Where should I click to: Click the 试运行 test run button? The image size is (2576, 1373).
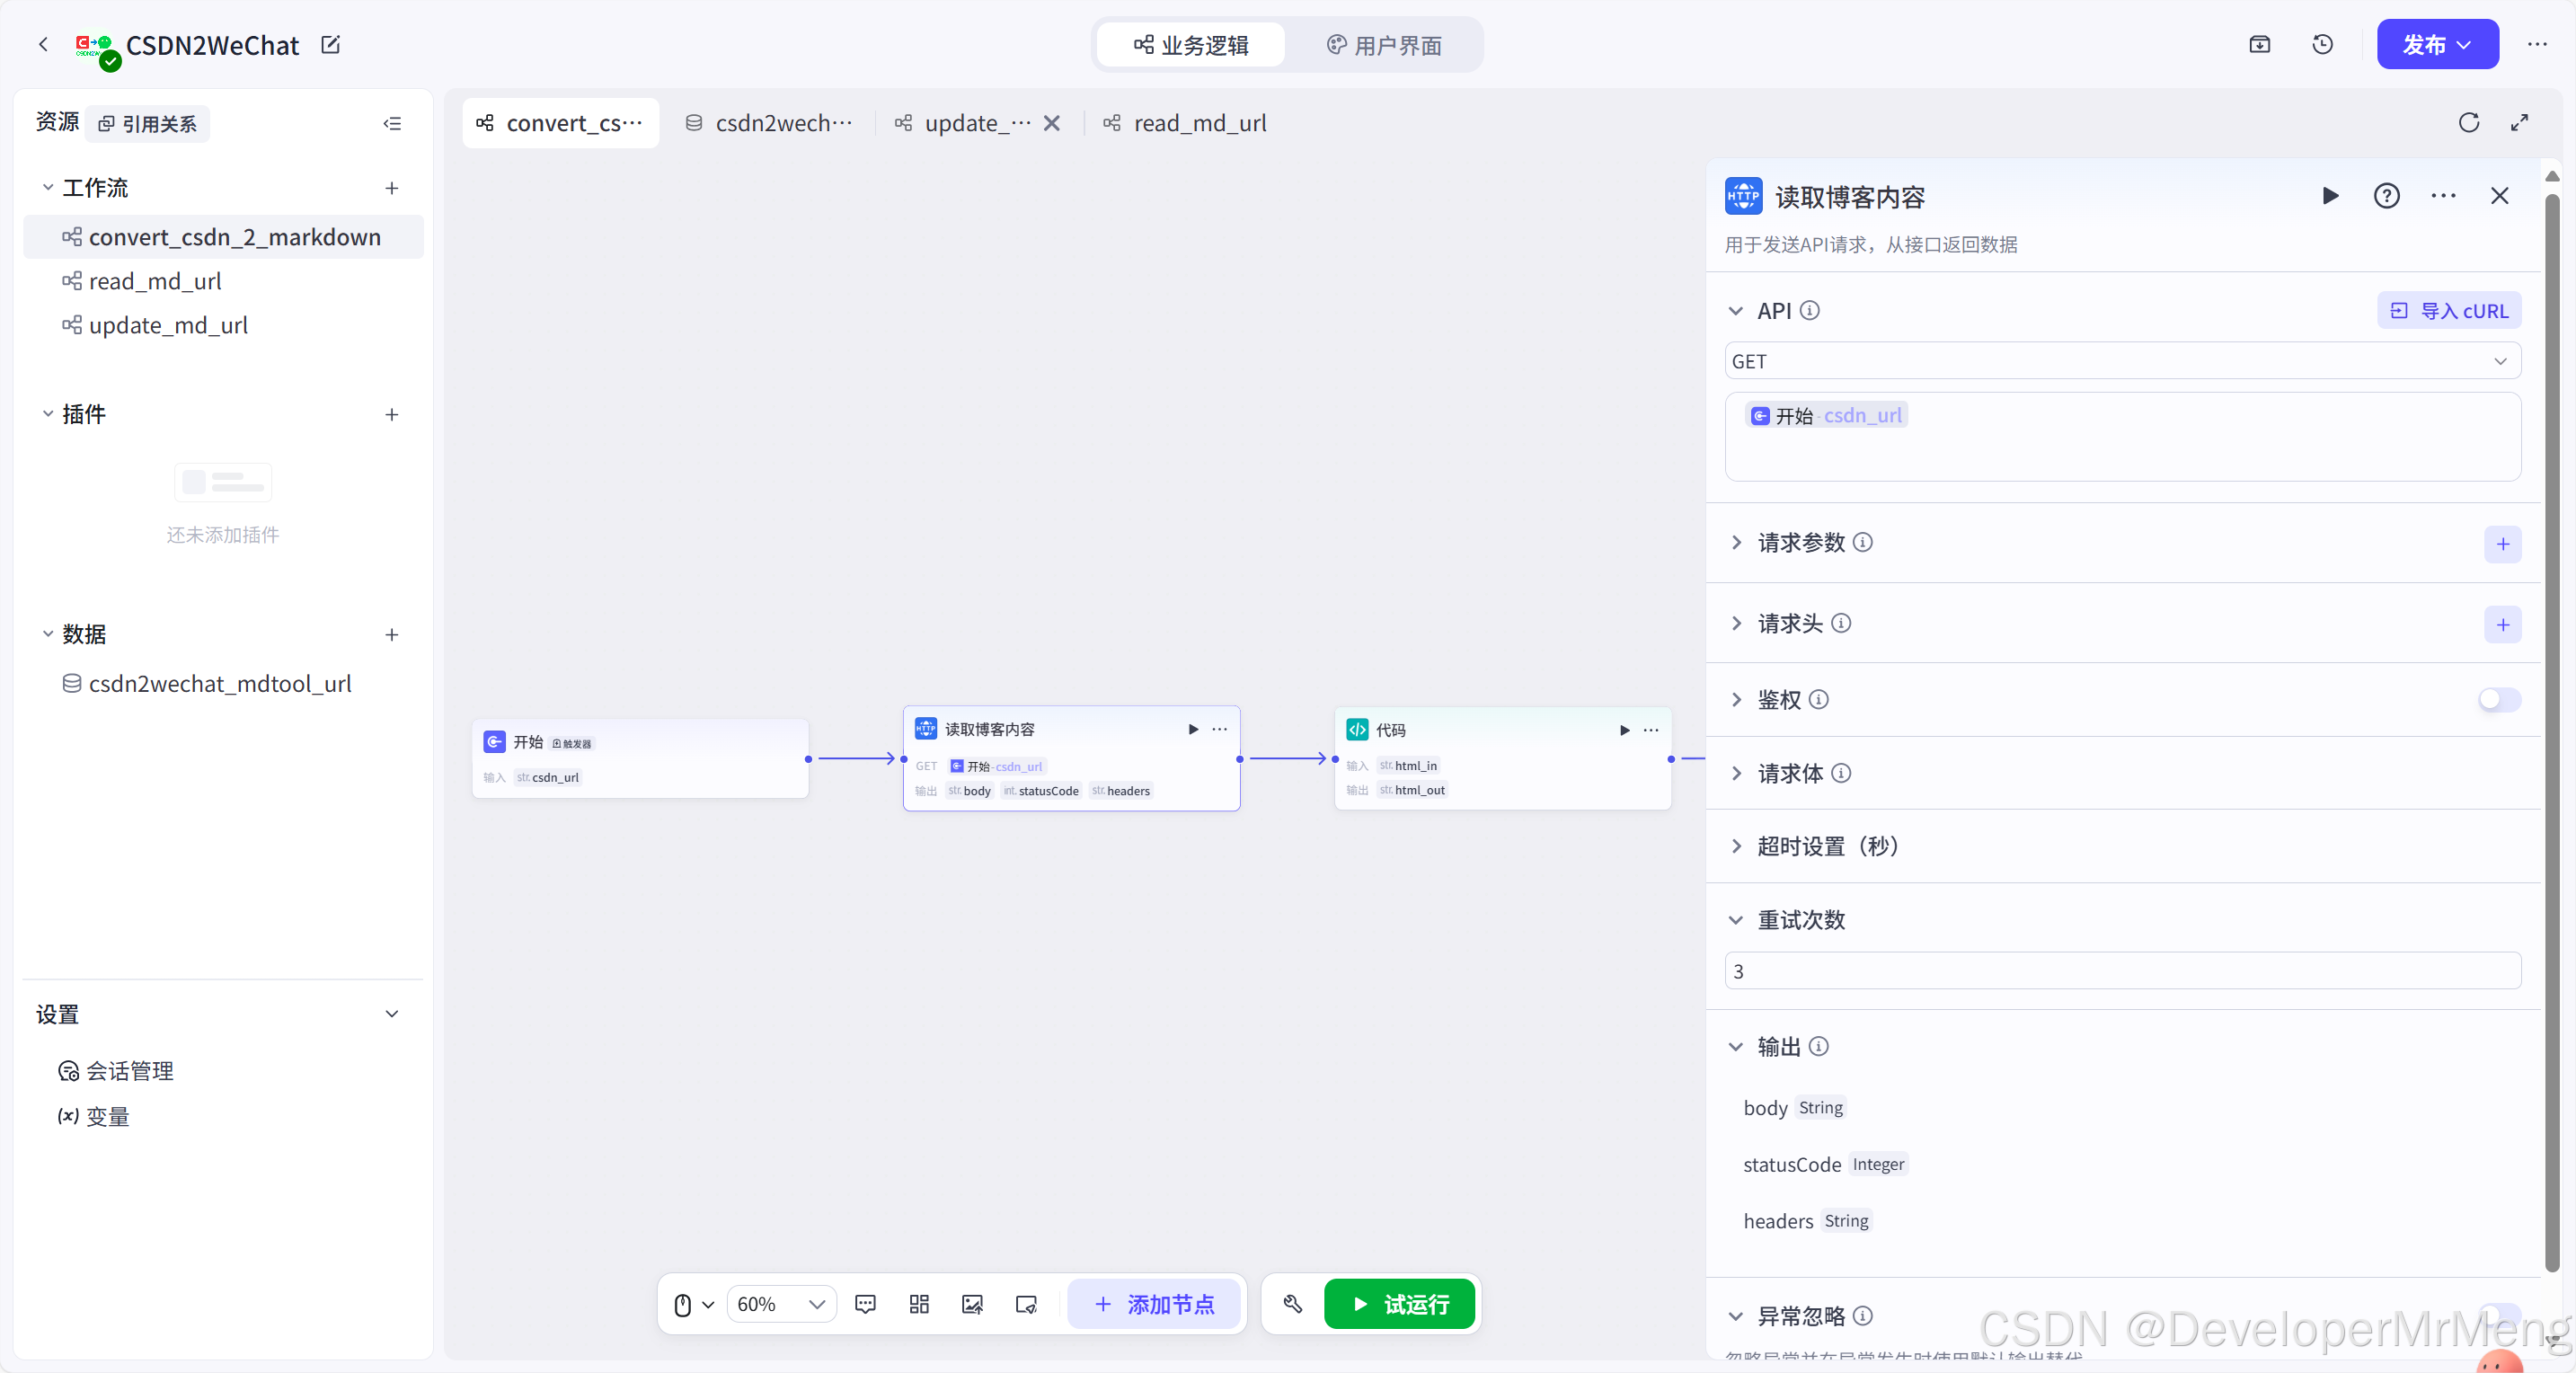pyautogui.click(x=1399, y=1304)
